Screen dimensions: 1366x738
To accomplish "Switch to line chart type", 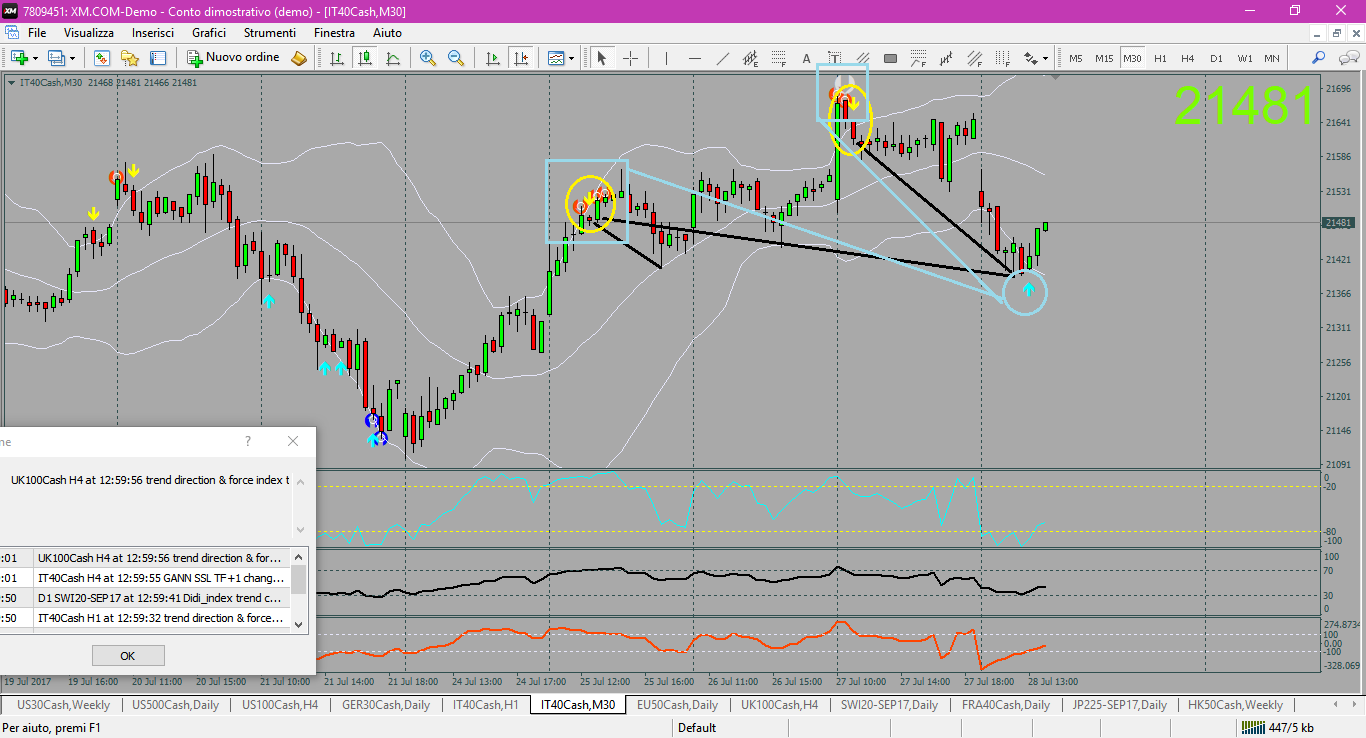I will 393,58.
